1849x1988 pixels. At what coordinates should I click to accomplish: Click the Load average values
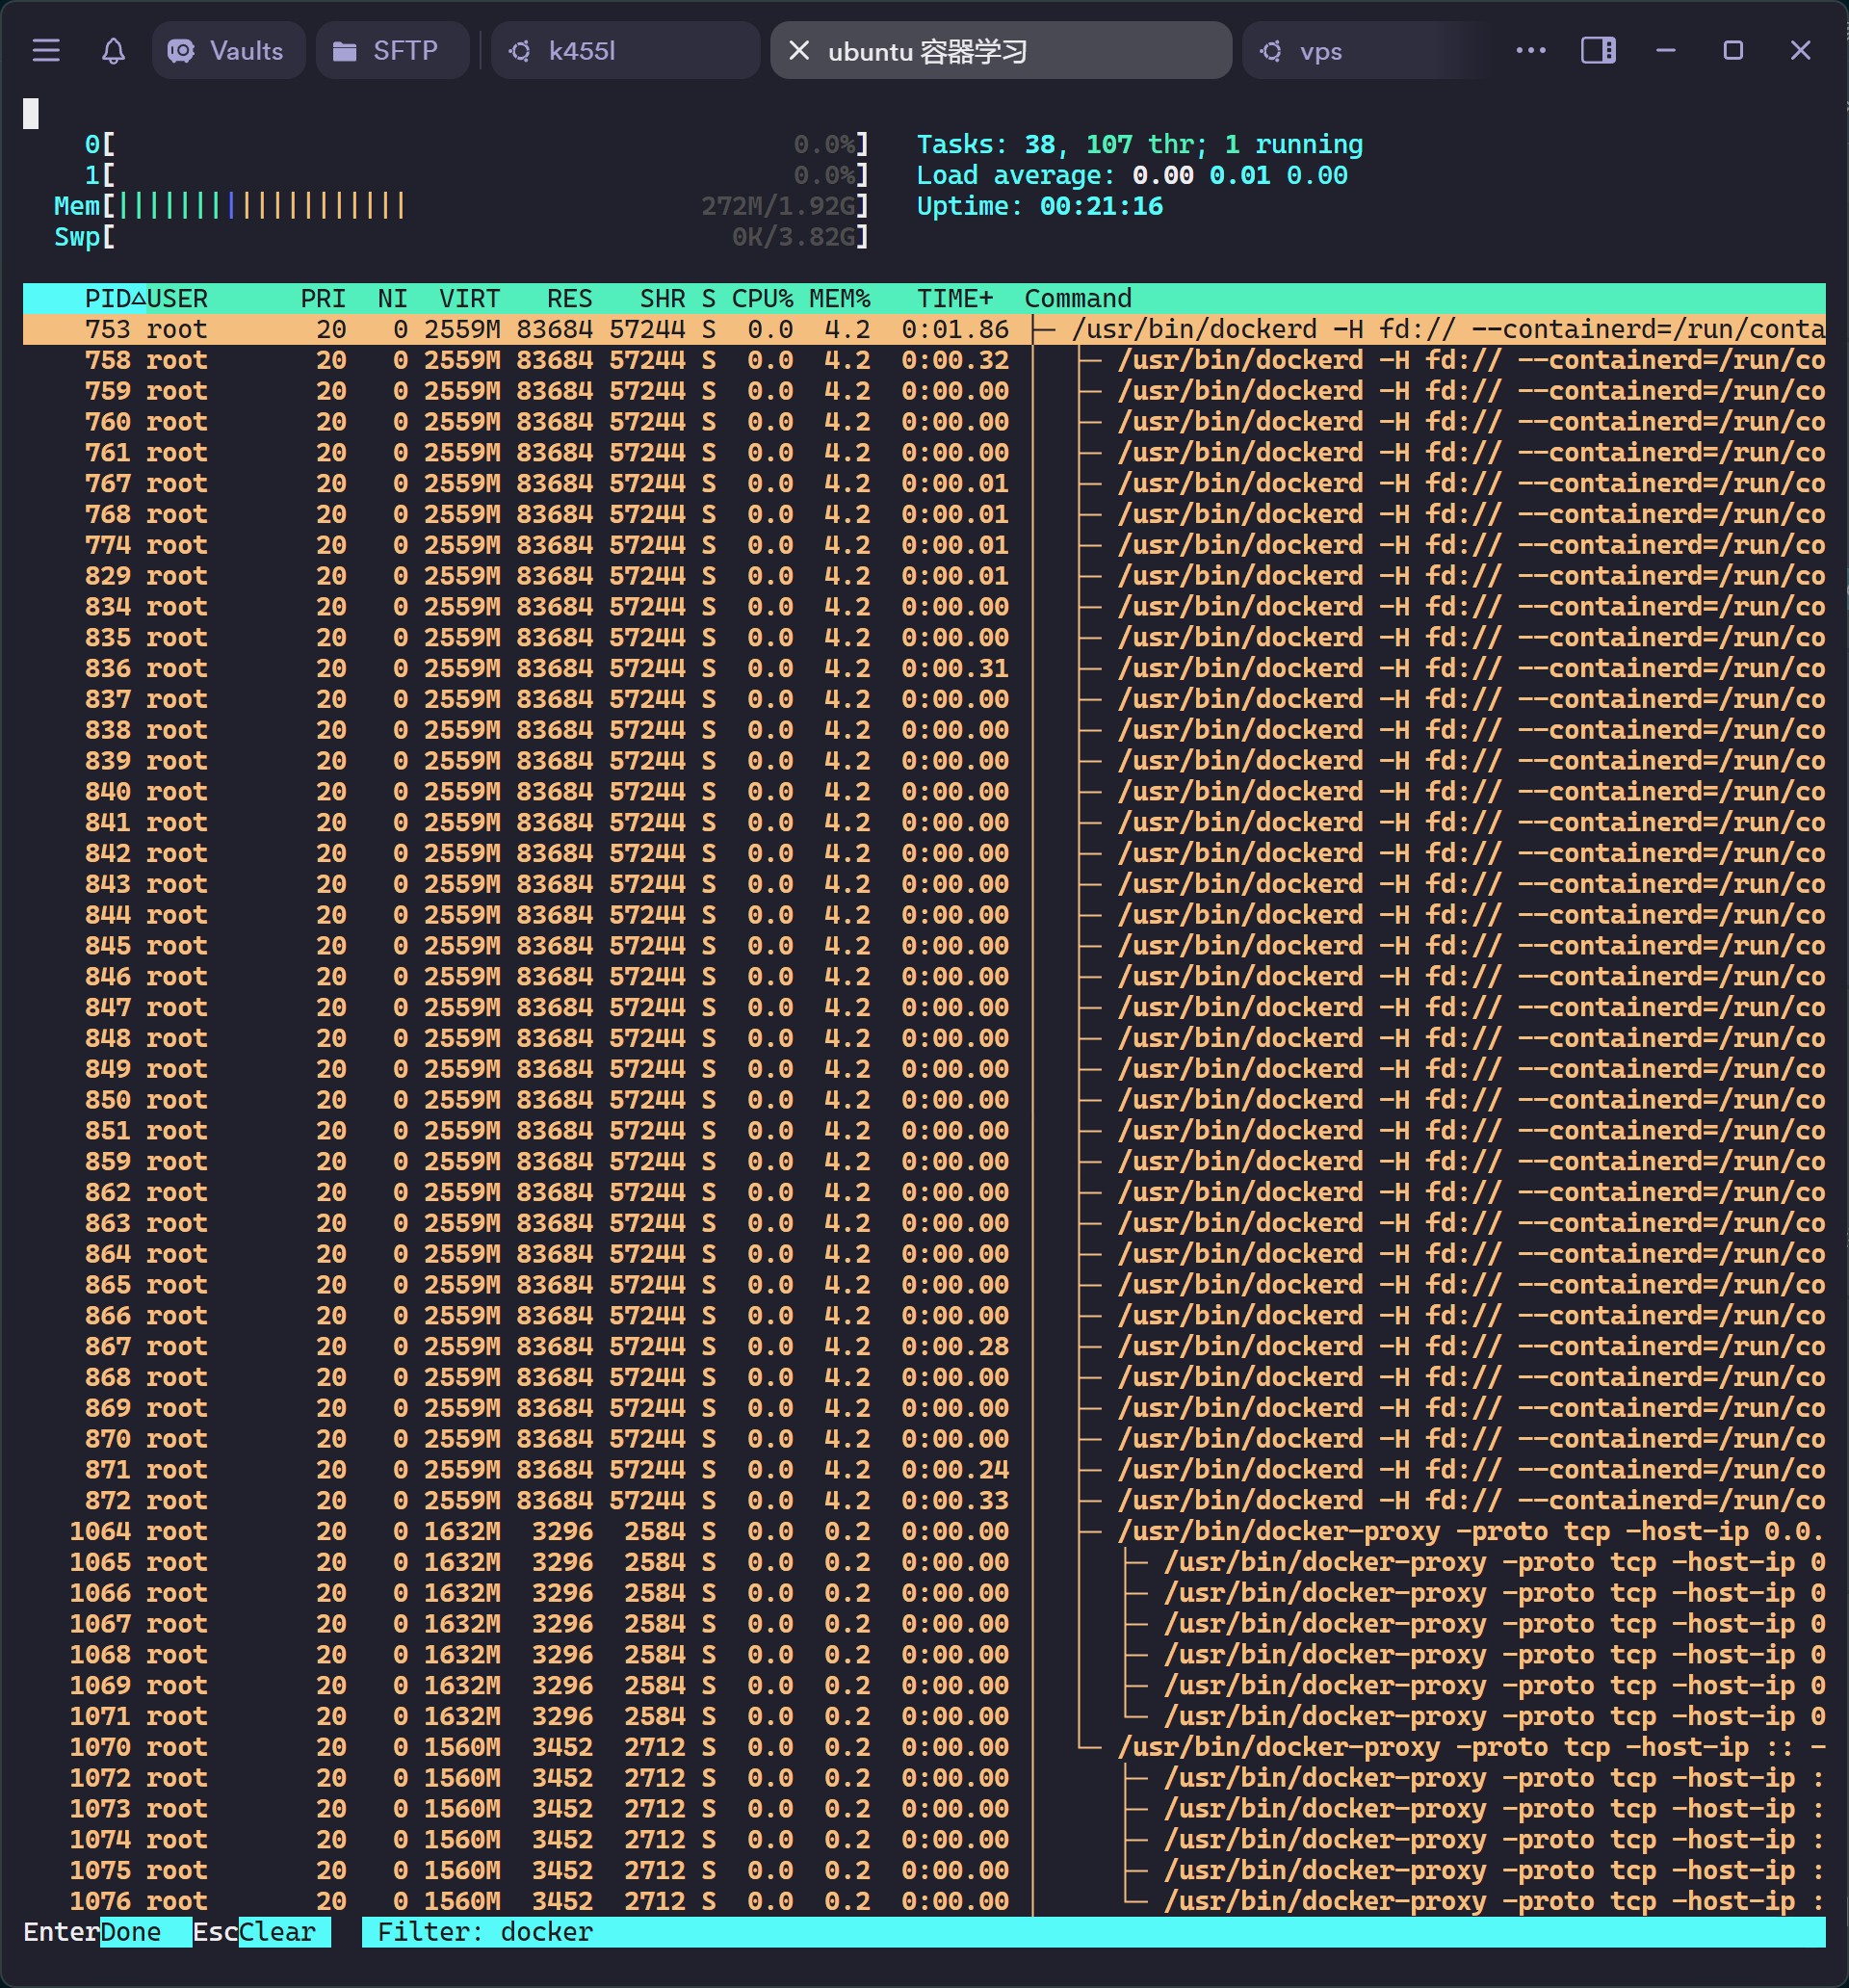pyautogui.click(x=1240, y=175)
